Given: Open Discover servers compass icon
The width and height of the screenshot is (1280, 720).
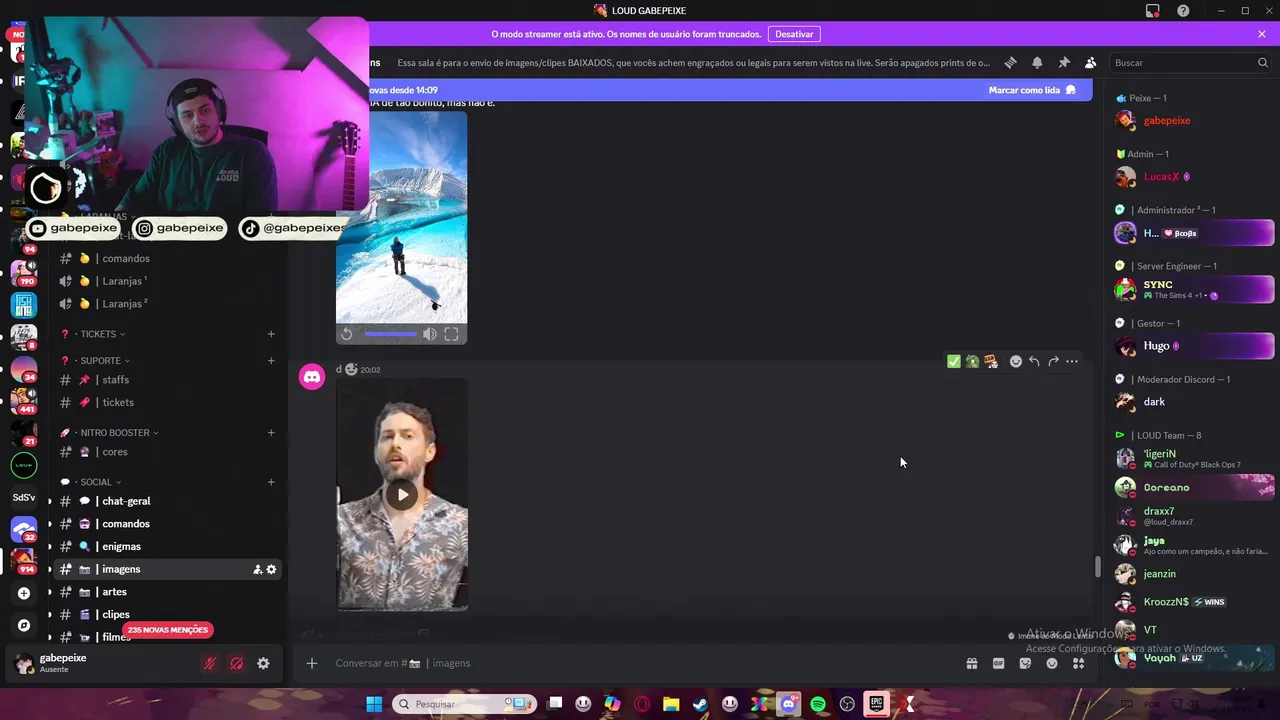Looking at the screenshot, I should (24, 625).
